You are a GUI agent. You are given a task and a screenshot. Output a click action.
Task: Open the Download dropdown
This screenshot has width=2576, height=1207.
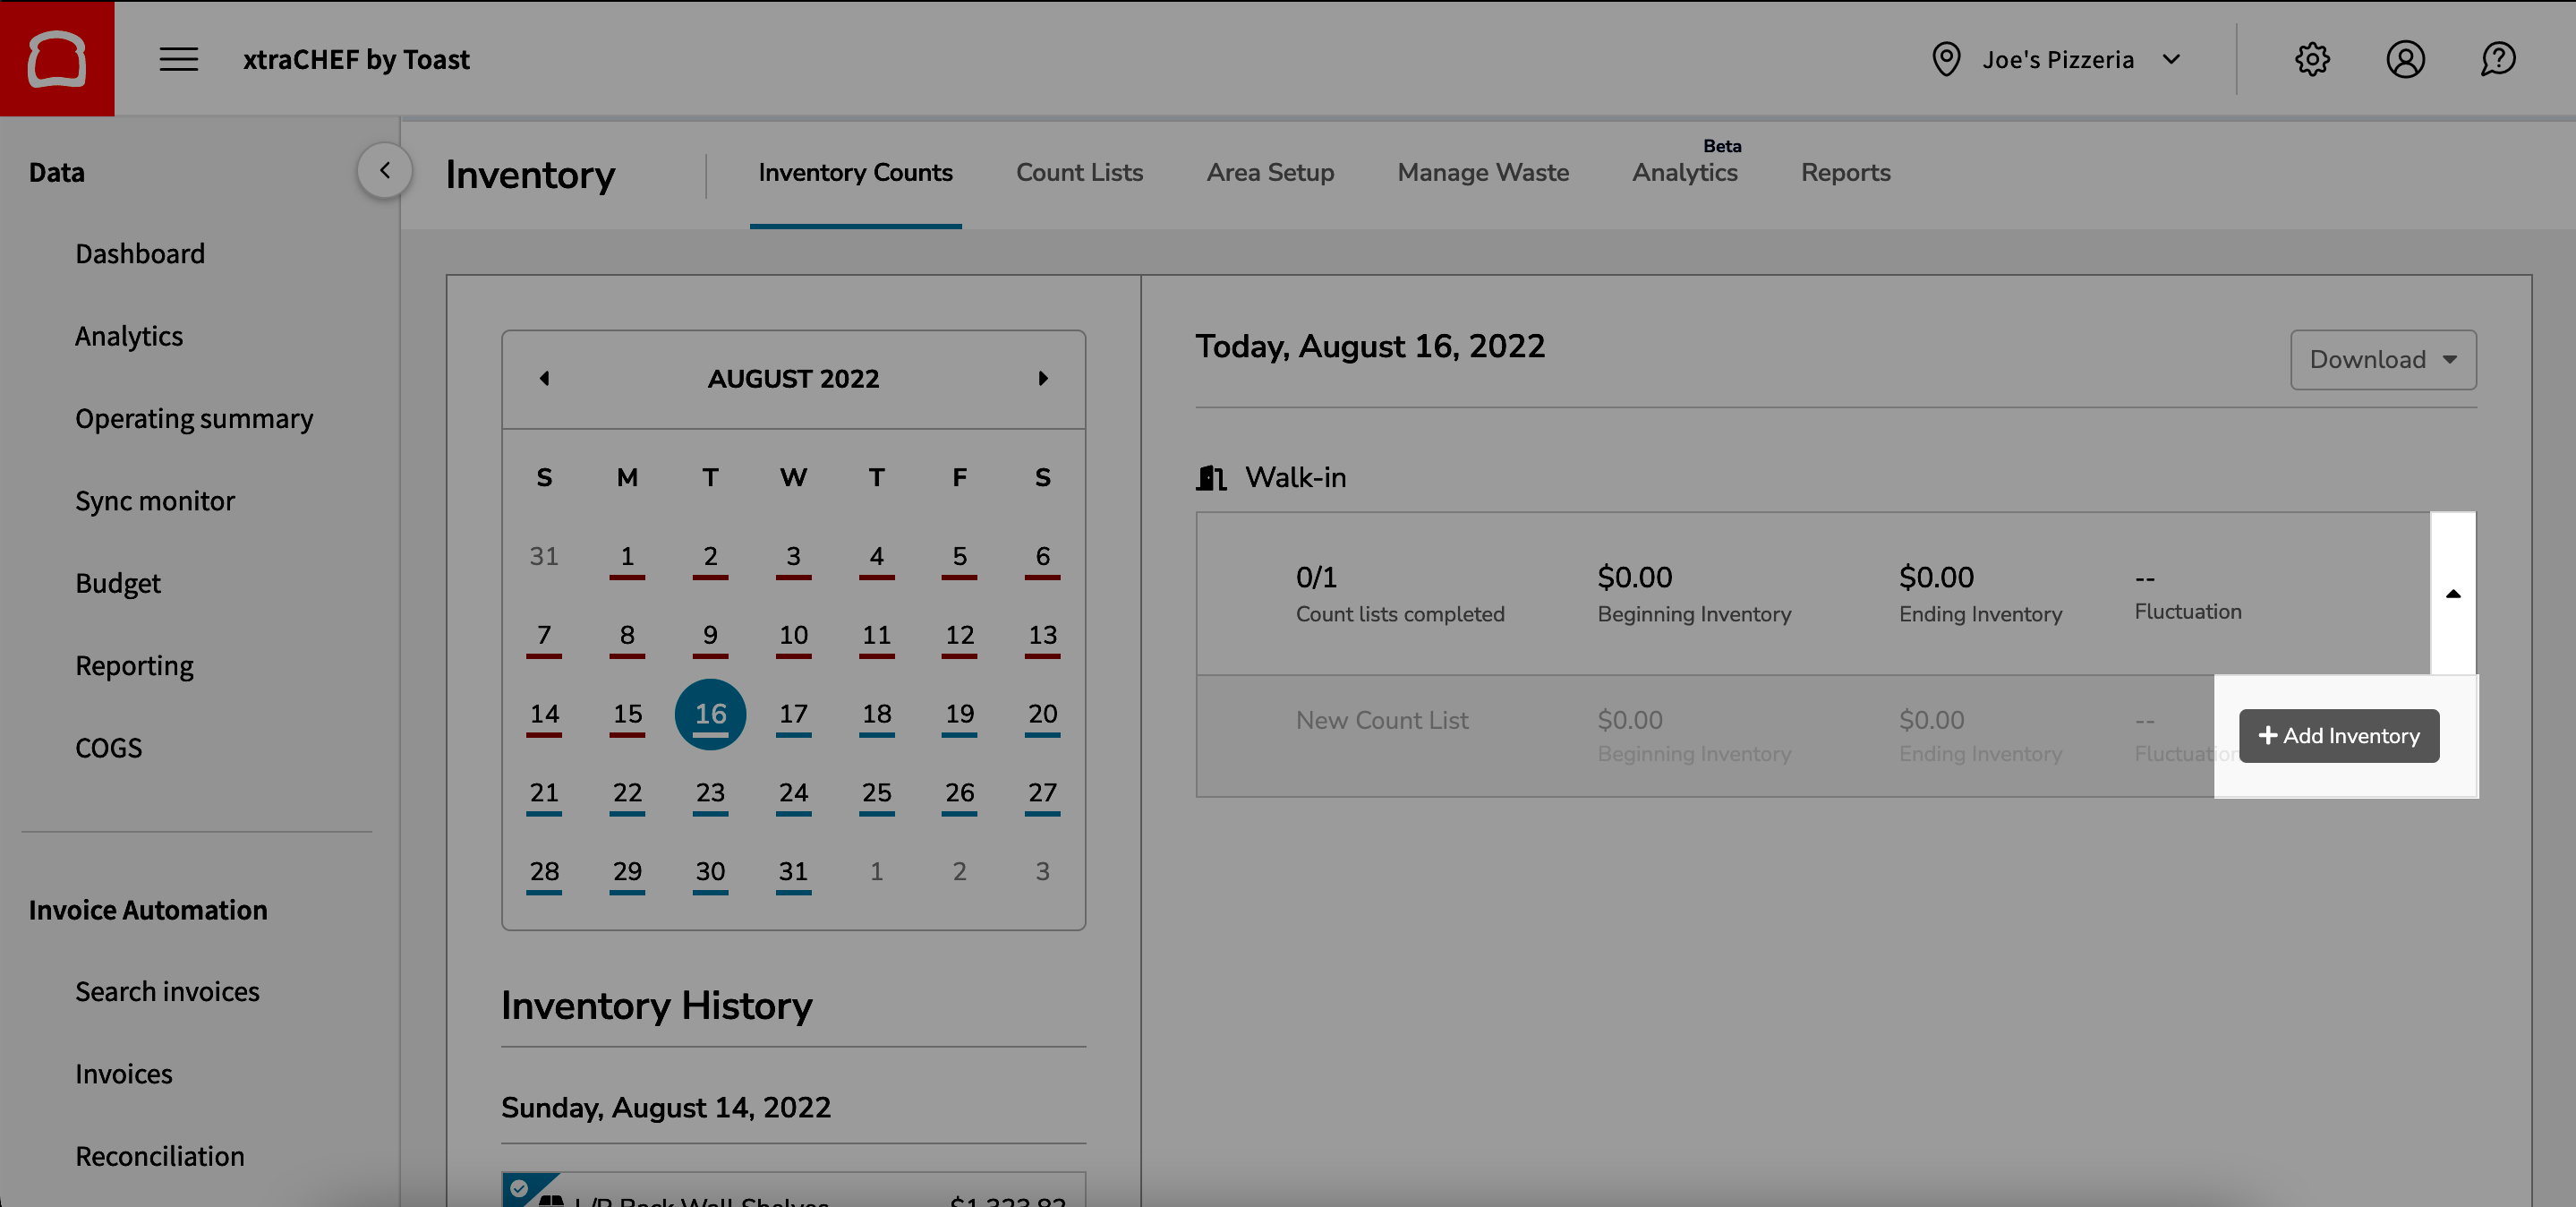pyautogui.click(x=2382, y=360)
